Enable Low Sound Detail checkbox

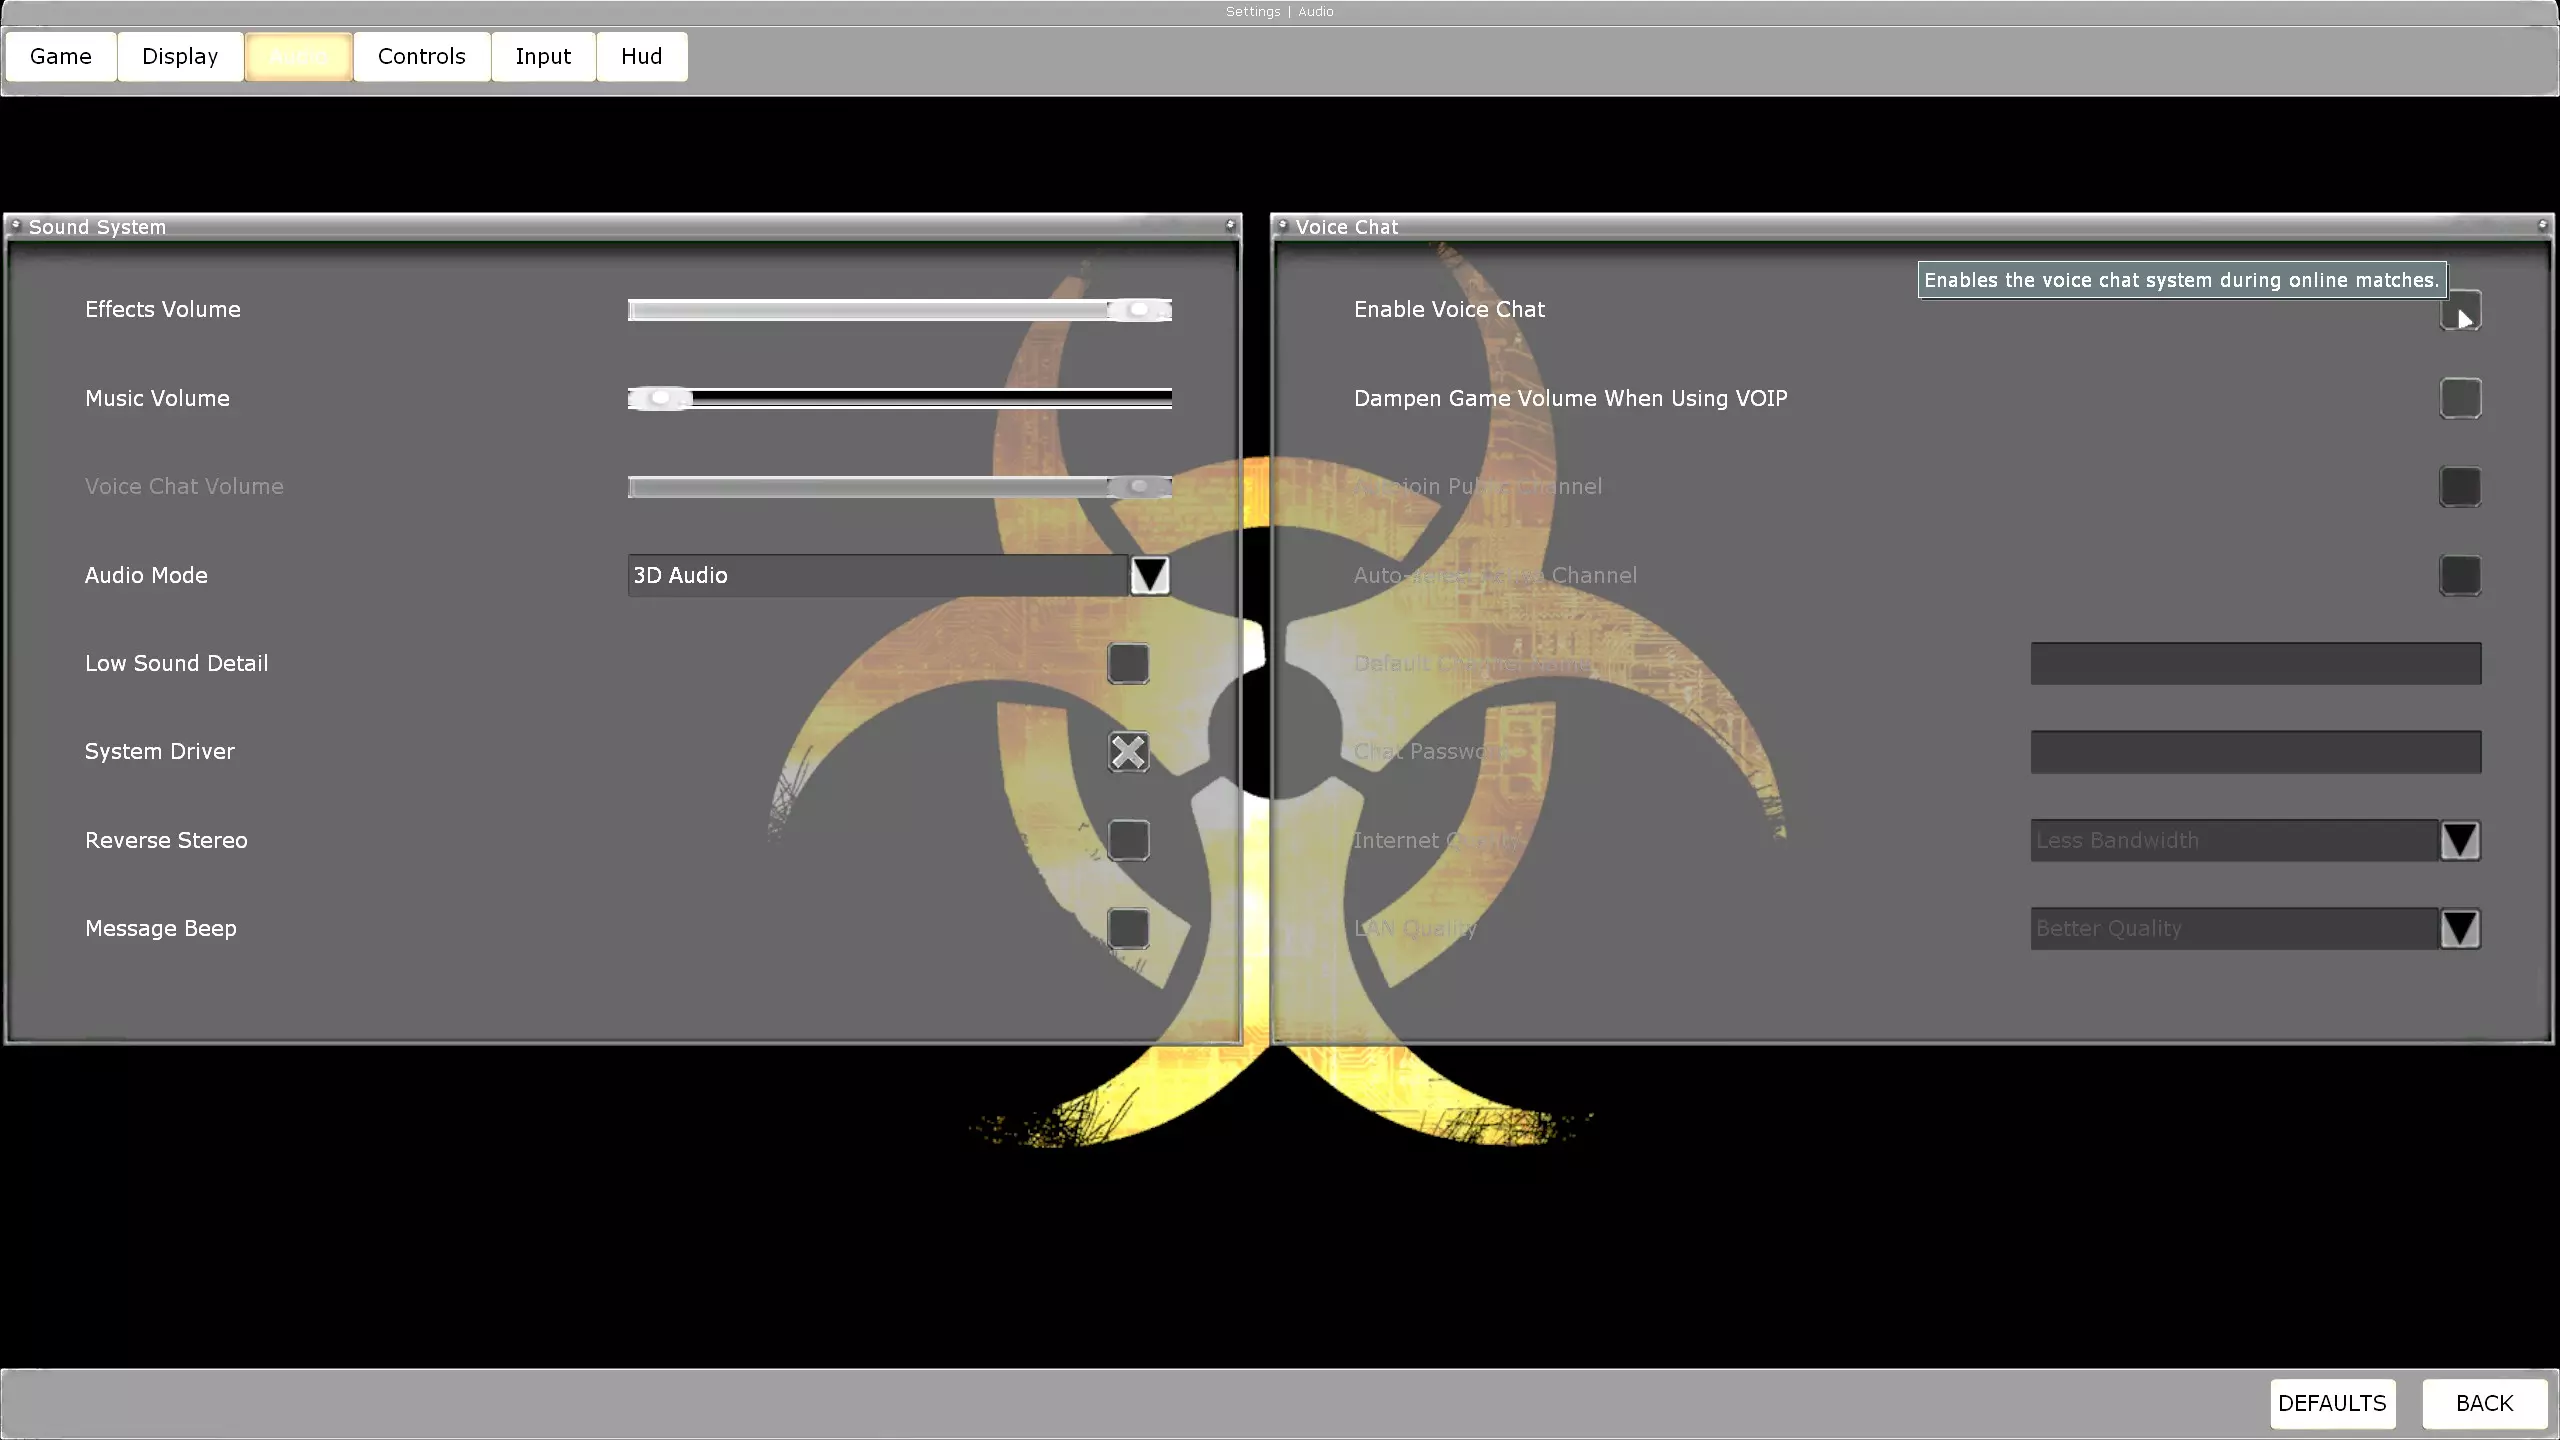[x=1128, y=663]
